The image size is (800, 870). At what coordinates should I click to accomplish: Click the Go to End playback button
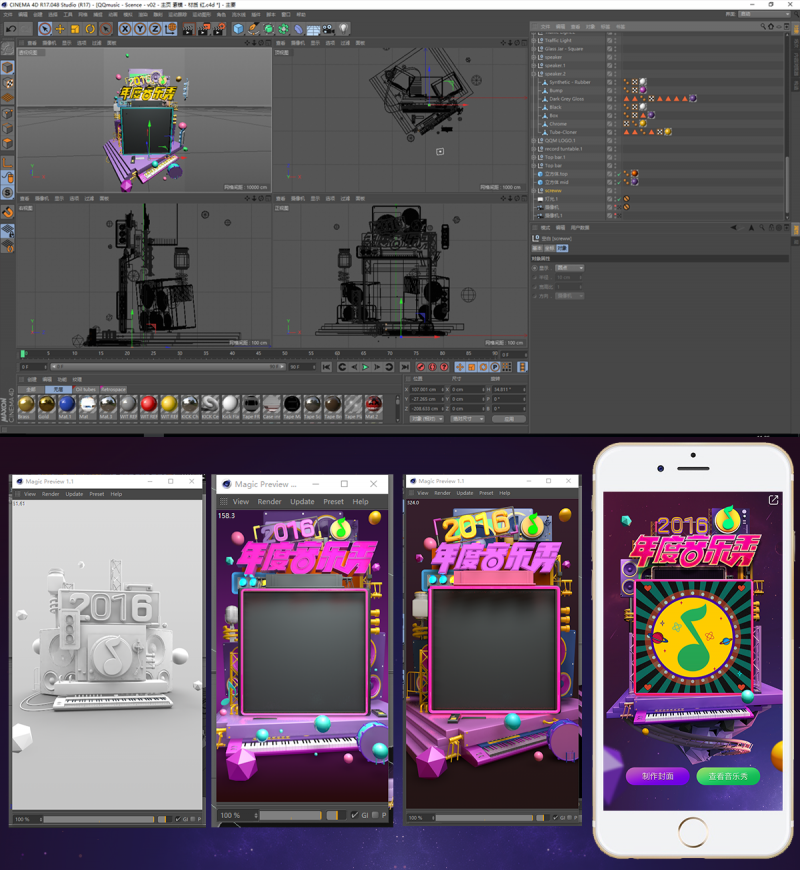tap(405, 367)
